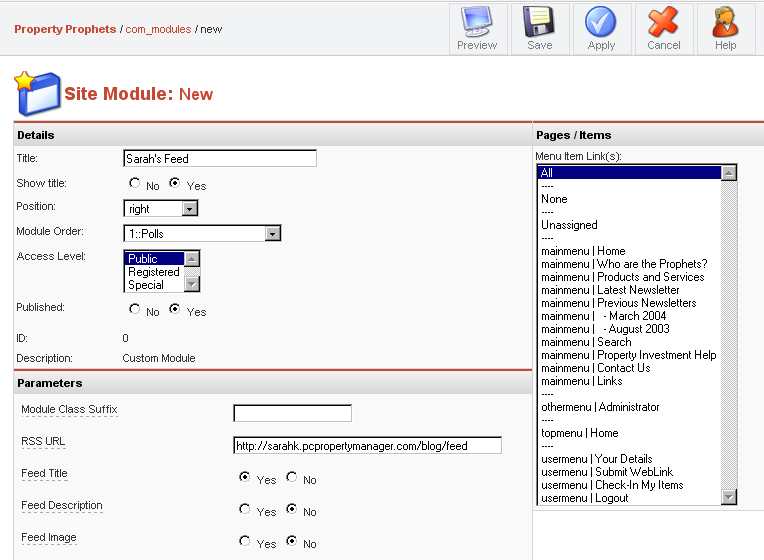764x560 pixels.
Task: Select mainmenu | Search item
Action: [630, 342]
